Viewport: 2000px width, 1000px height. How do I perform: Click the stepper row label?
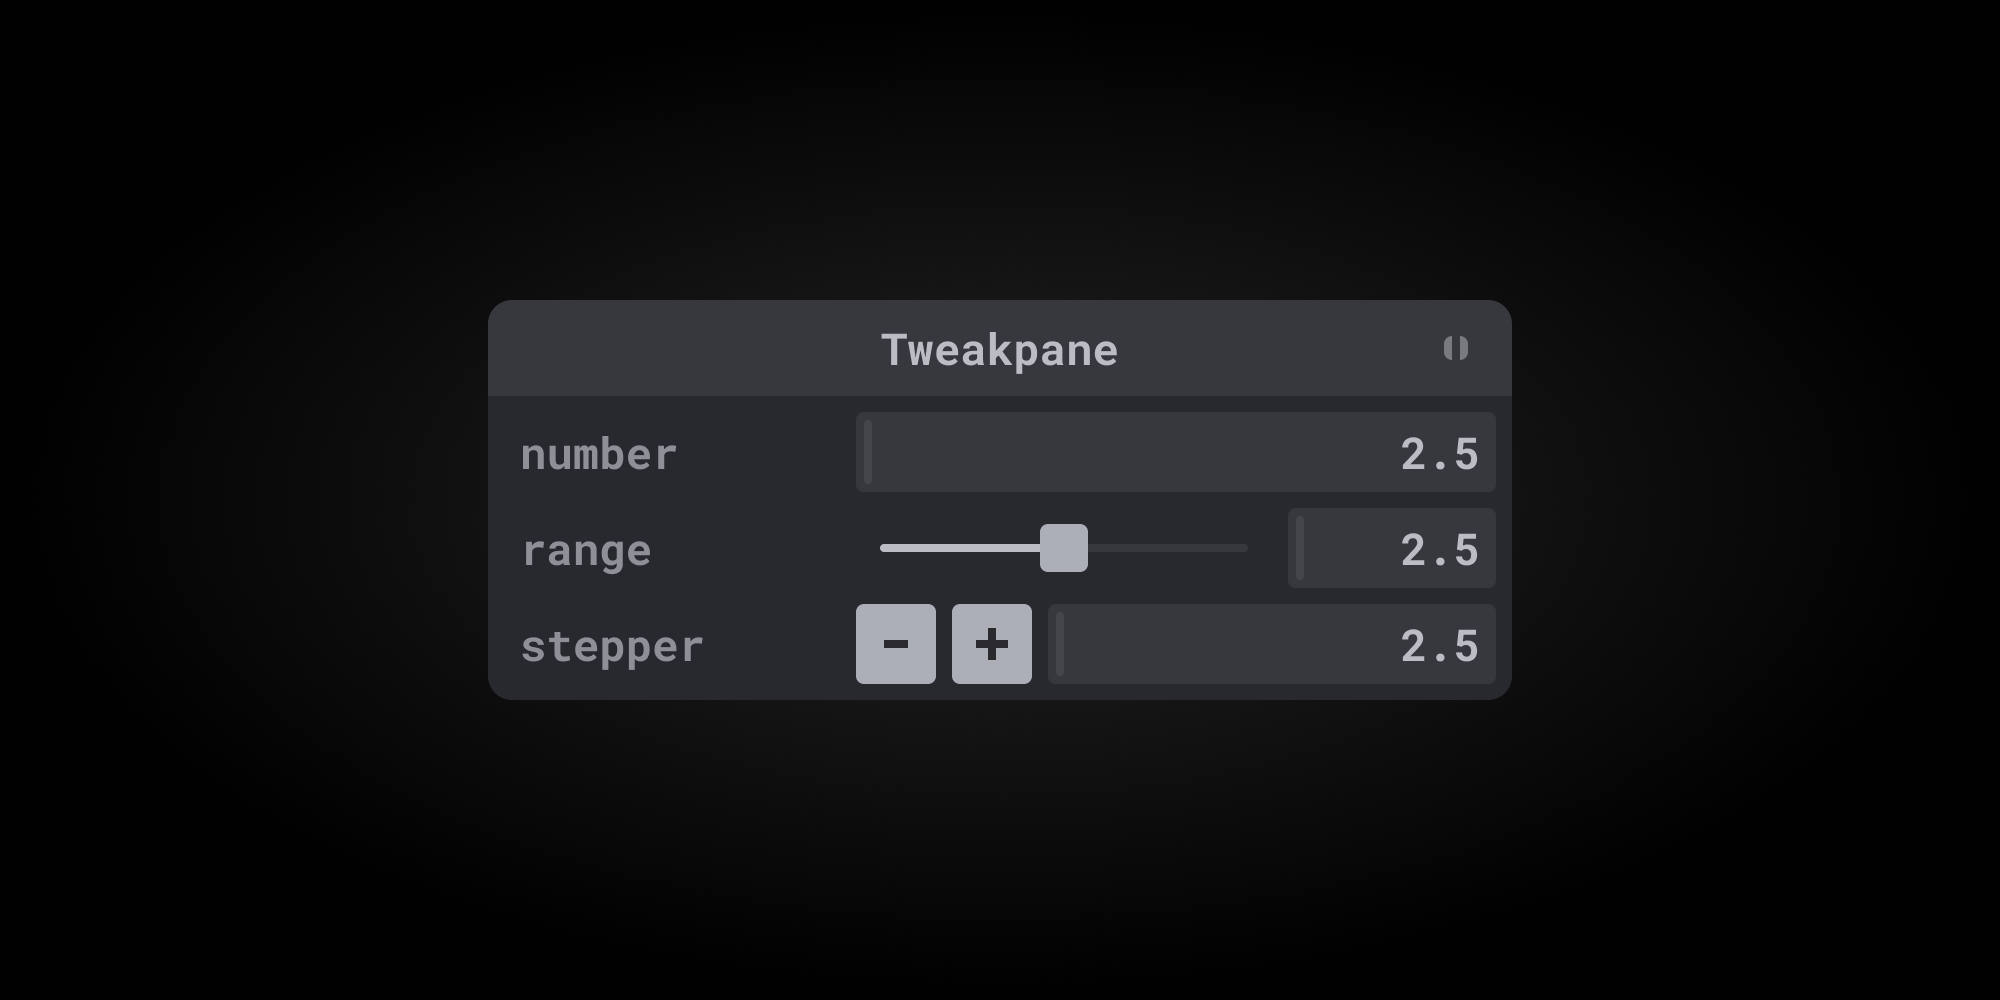coord(611,646)
